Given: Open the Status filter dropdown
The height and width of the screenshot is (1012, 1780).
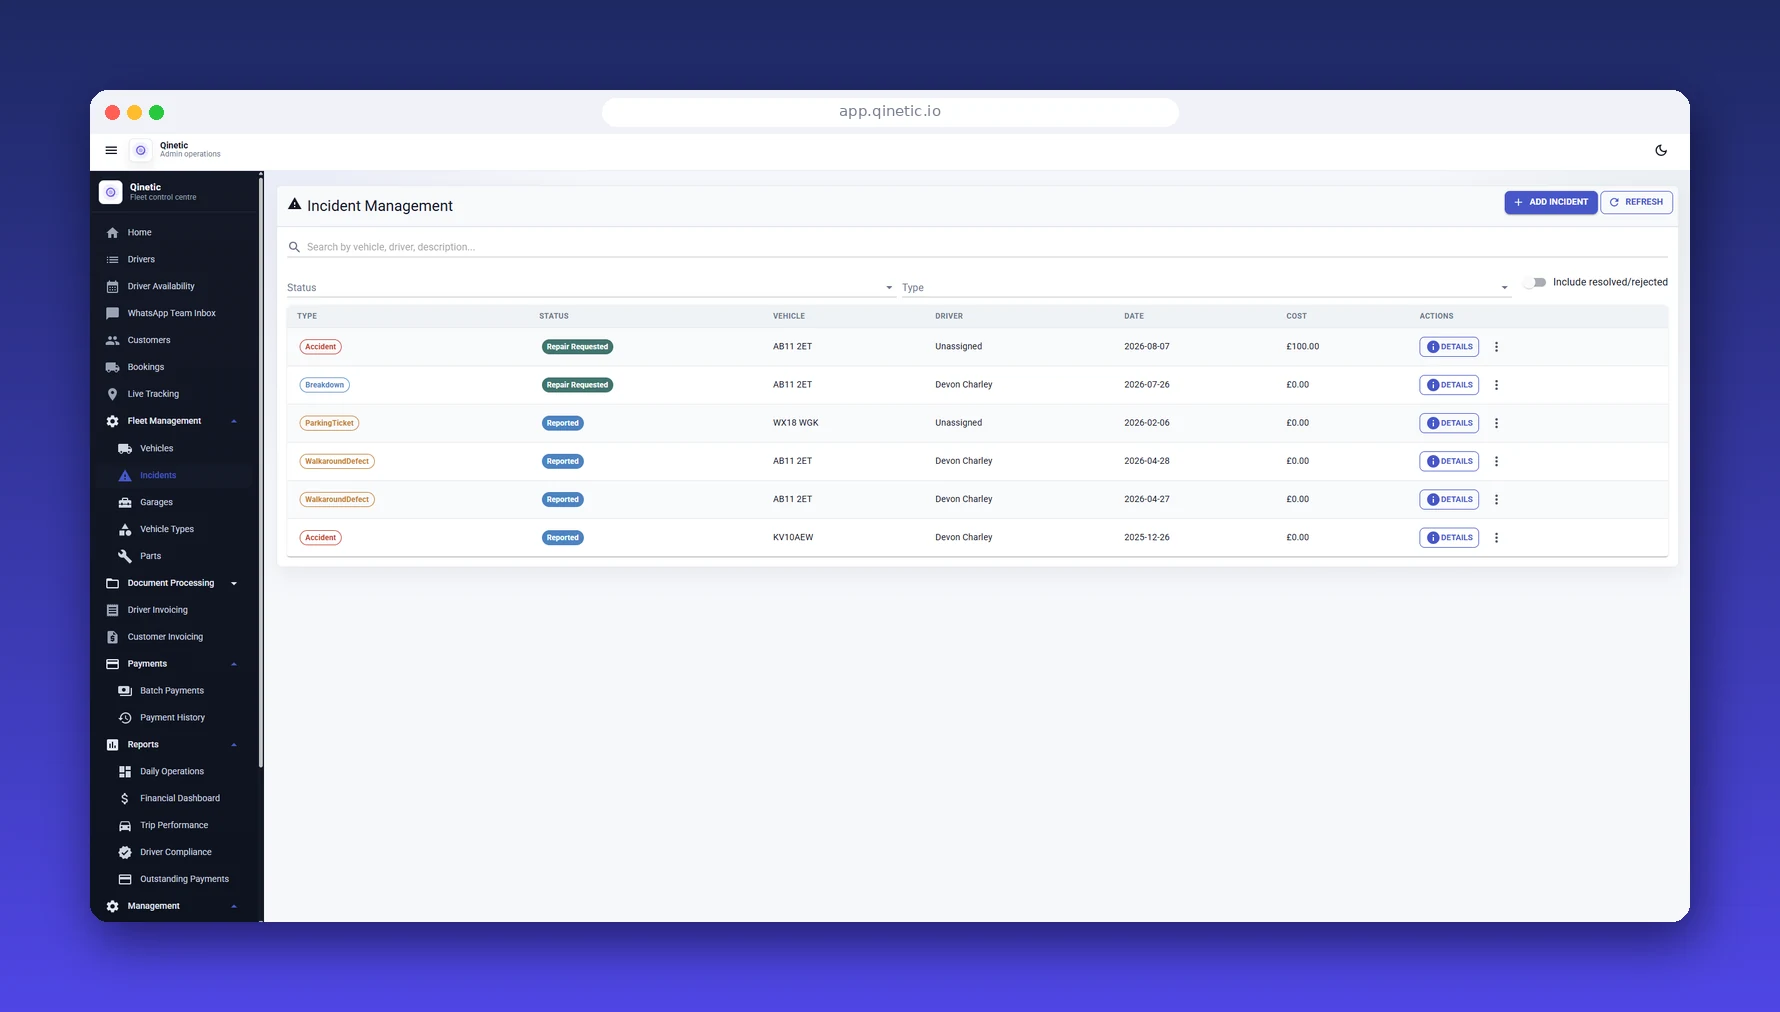Looking at the screenshot, I should coord(590,287).
